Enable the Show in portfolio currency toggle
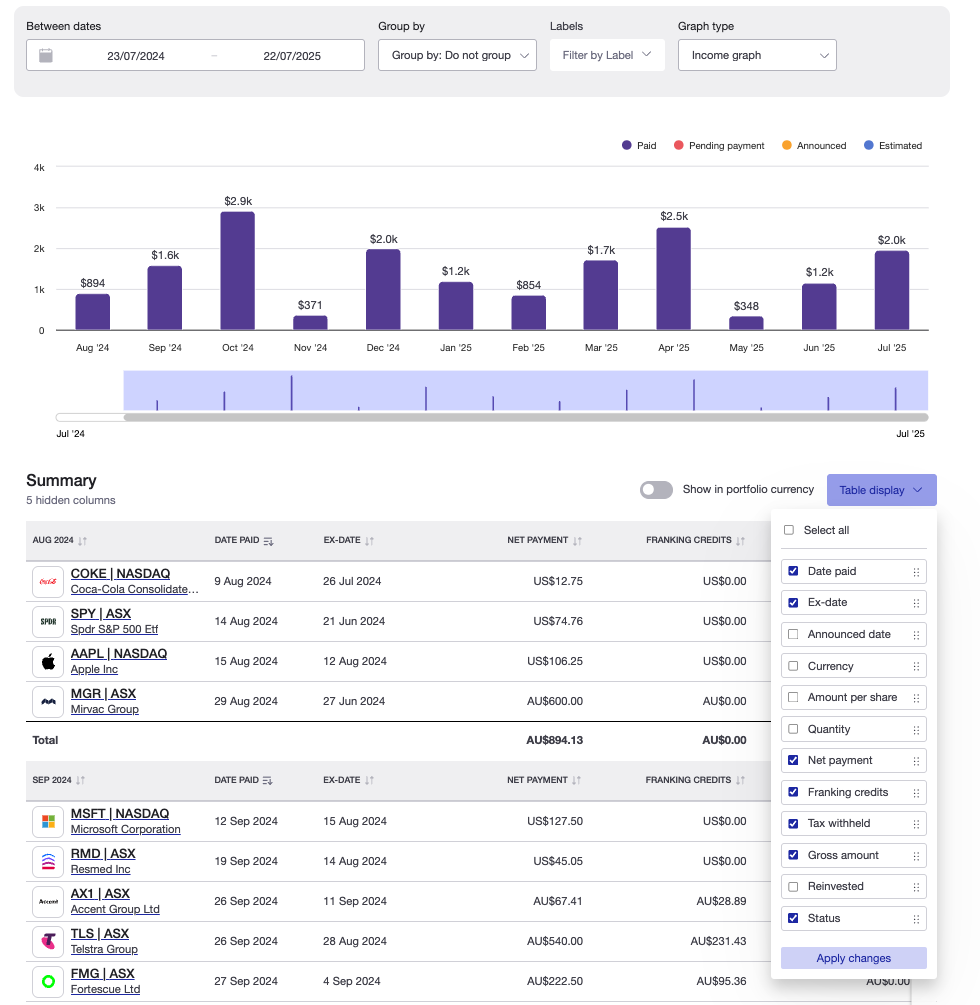 pos(656,490)
